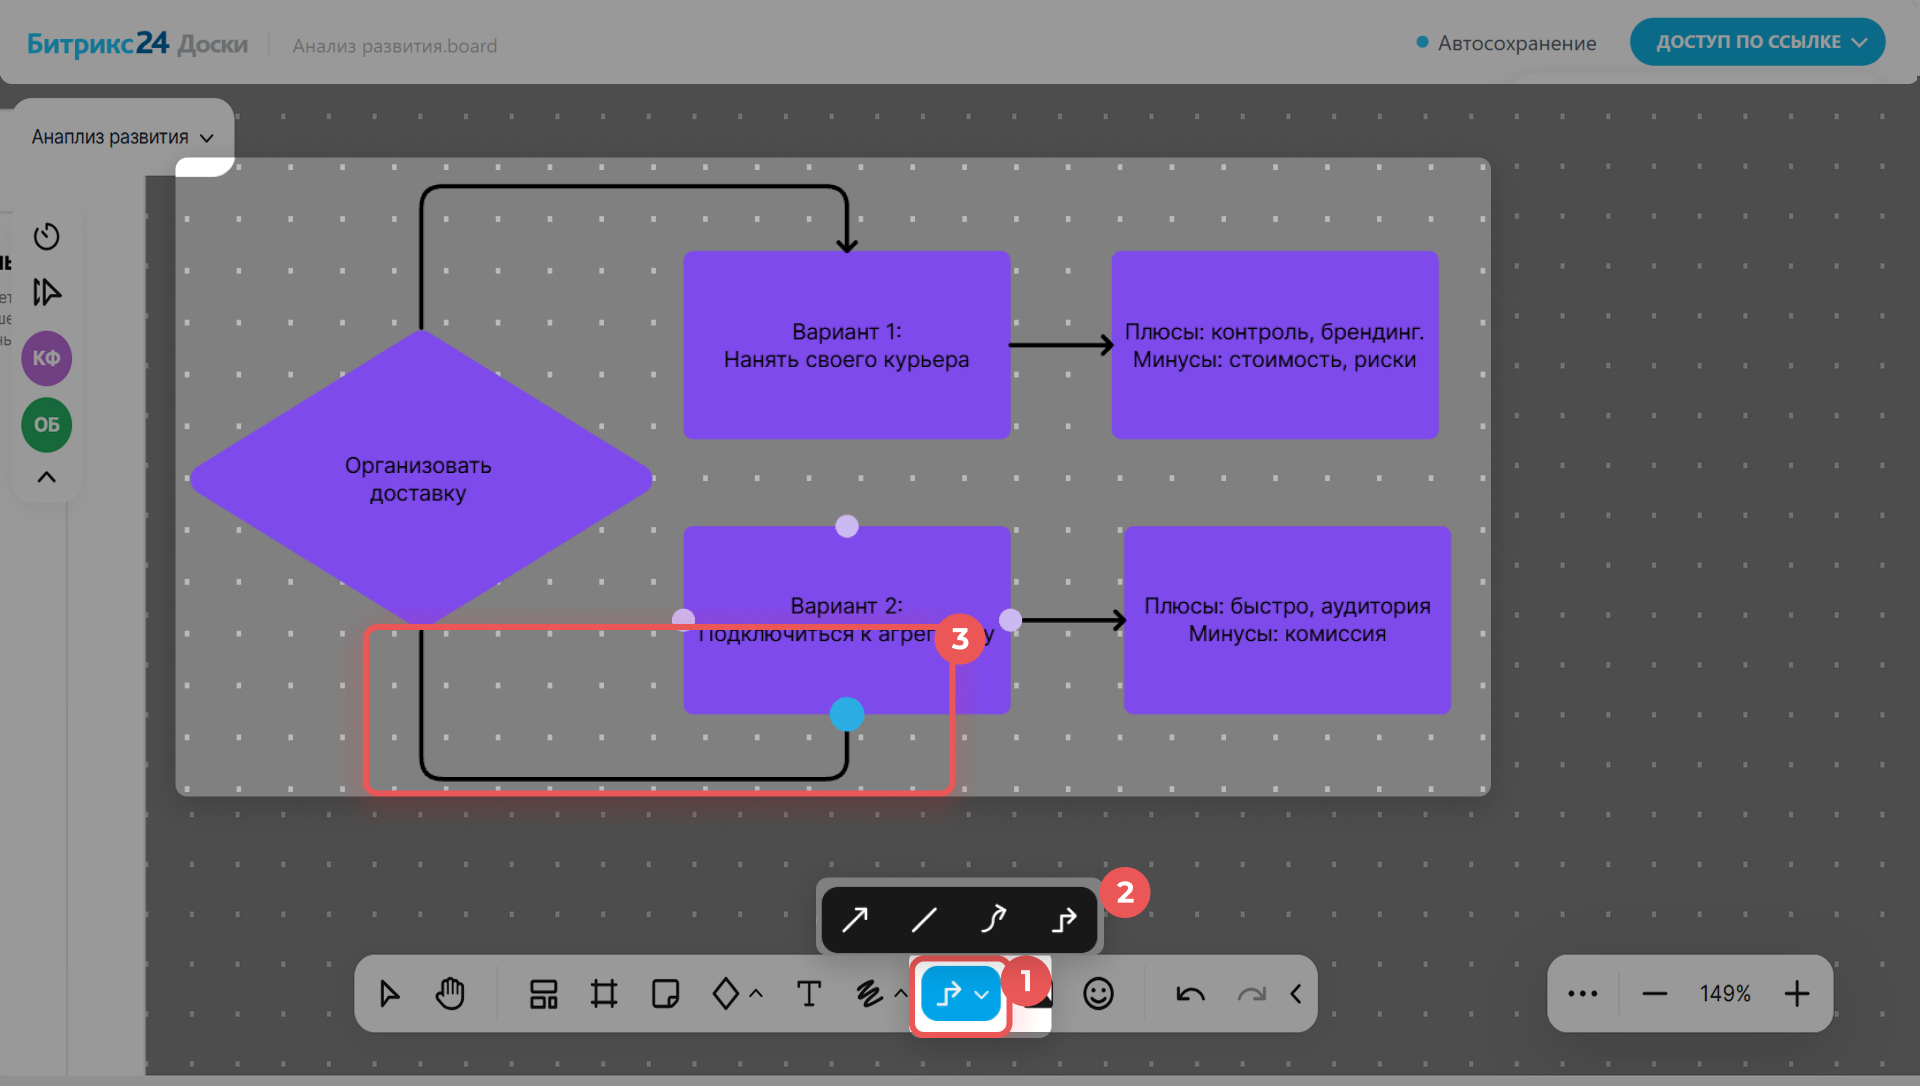1920x1086 pixels.
Task: Choose the elbow connector arrow type
Action: [1064, 919]
